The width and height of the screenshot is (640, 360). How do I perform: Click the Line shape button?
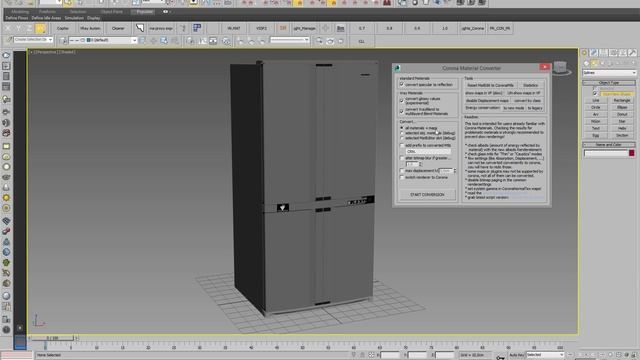[x=596, y=100]
